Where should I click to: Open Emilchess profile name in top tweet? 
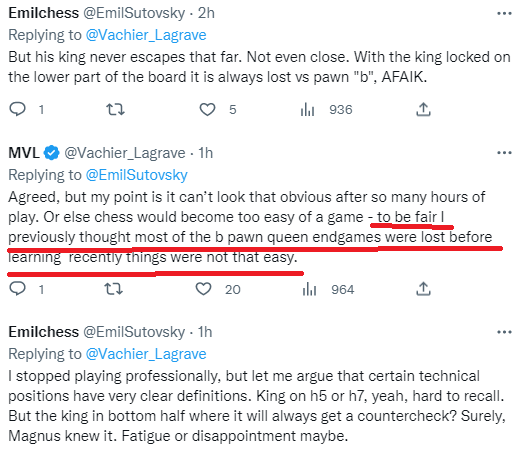click(44, 13)
